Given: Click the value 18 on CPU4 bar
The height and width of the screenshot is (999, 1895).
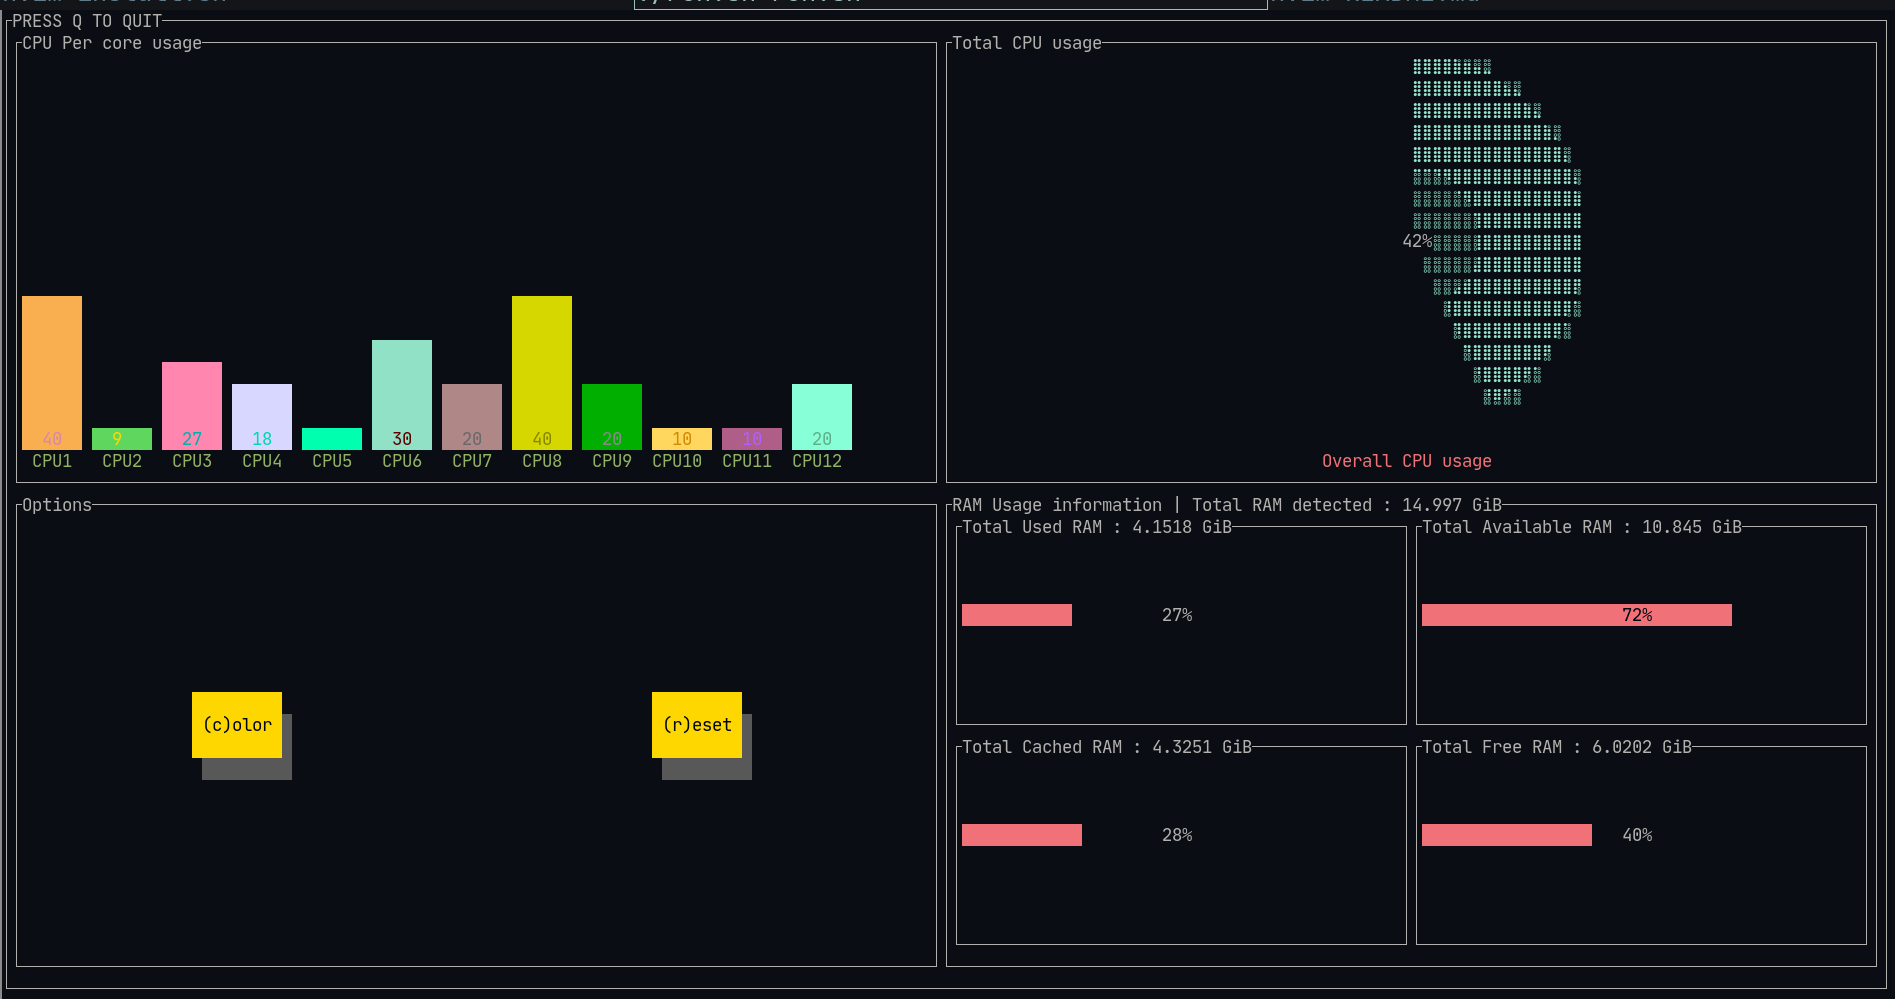Looking at the screenshot, I should coord(262,439).
